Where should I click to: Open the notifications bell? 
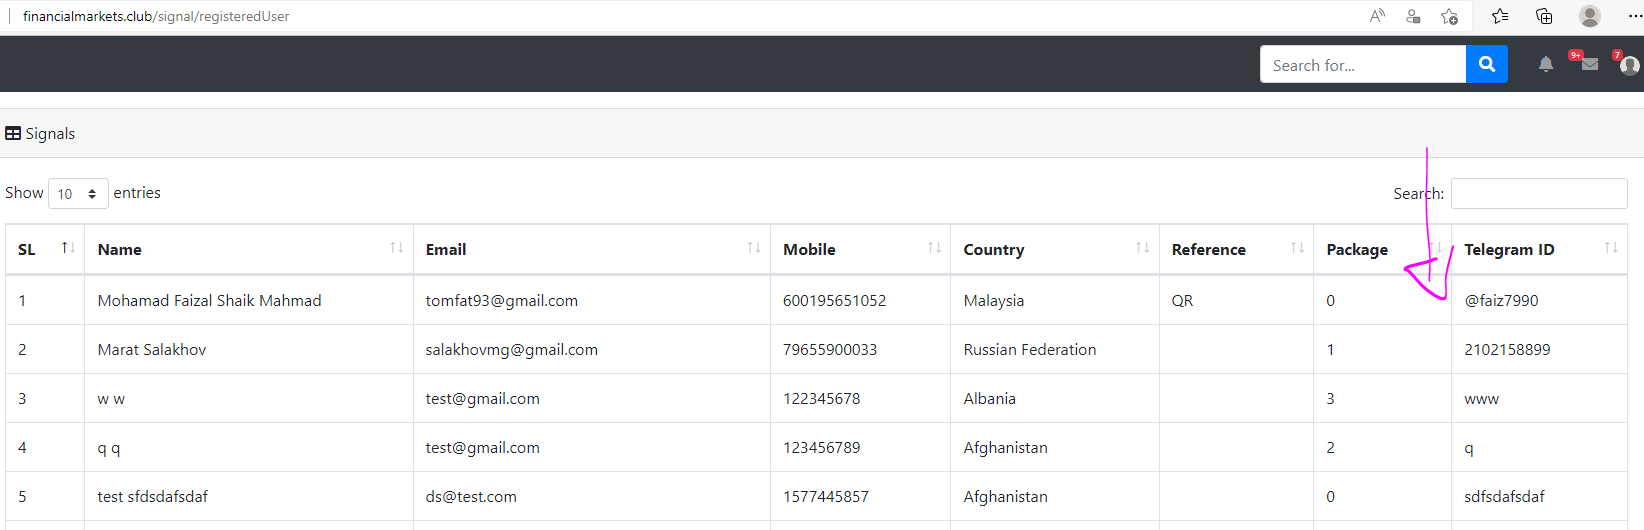pos(1545,65)
